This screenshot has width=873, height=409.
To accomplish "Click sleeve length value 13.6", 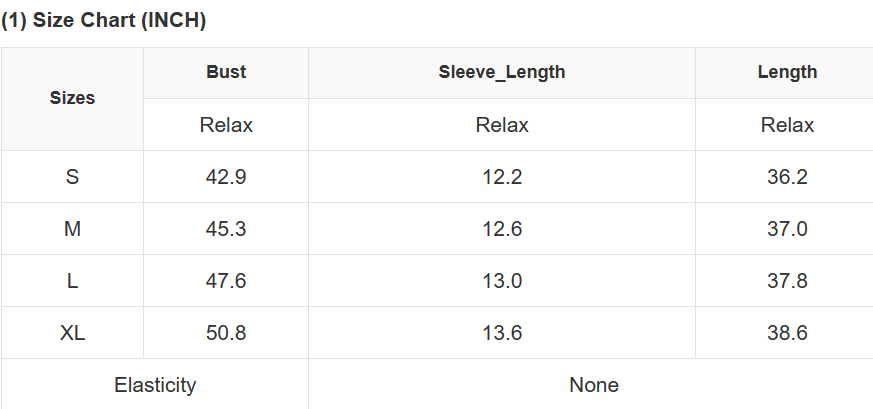I will pos(502,333).
